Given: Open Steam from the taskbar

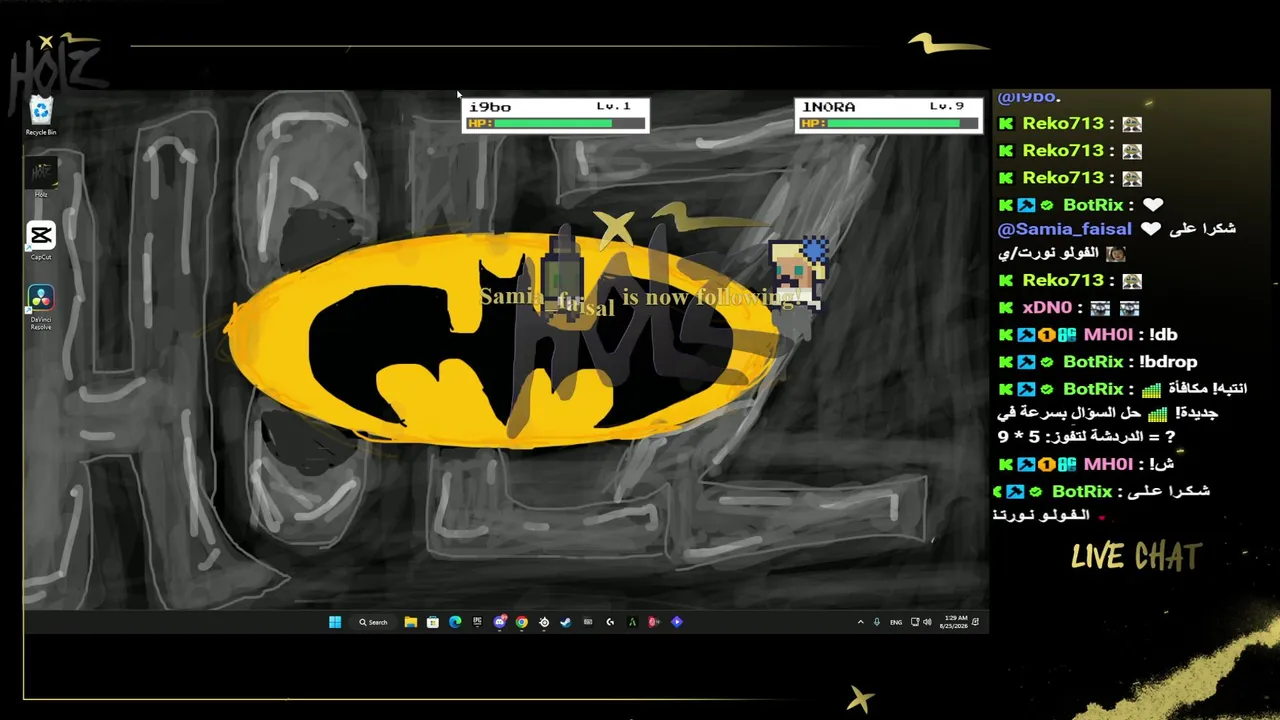Looking at the screenshot, I should pos(565,622).
